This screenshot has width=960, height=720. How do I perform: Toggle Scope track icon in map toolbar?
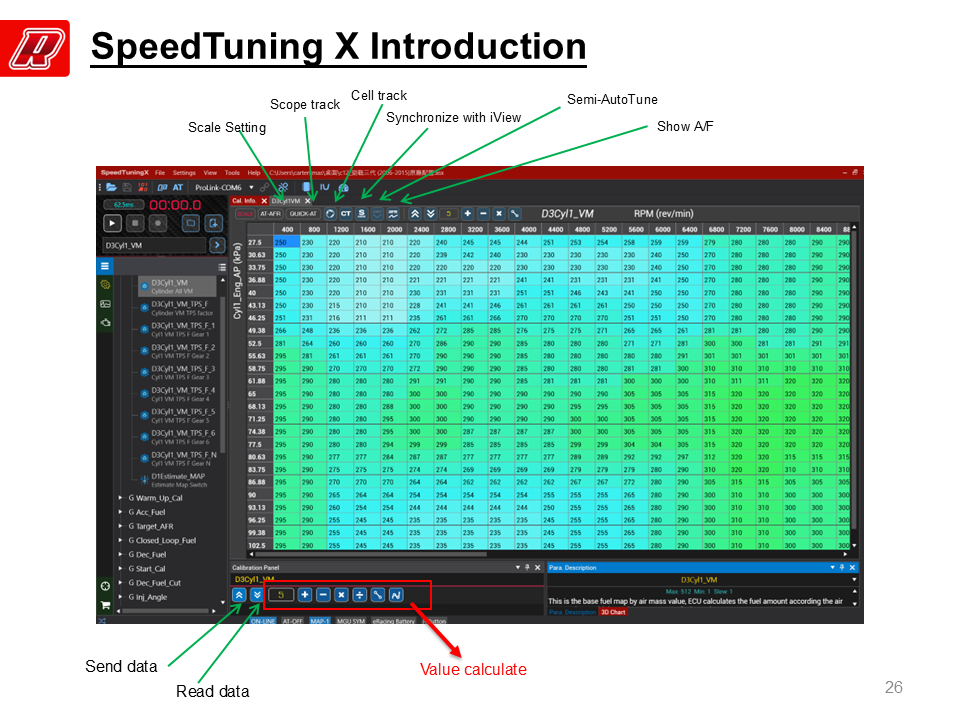click(331, 214)
